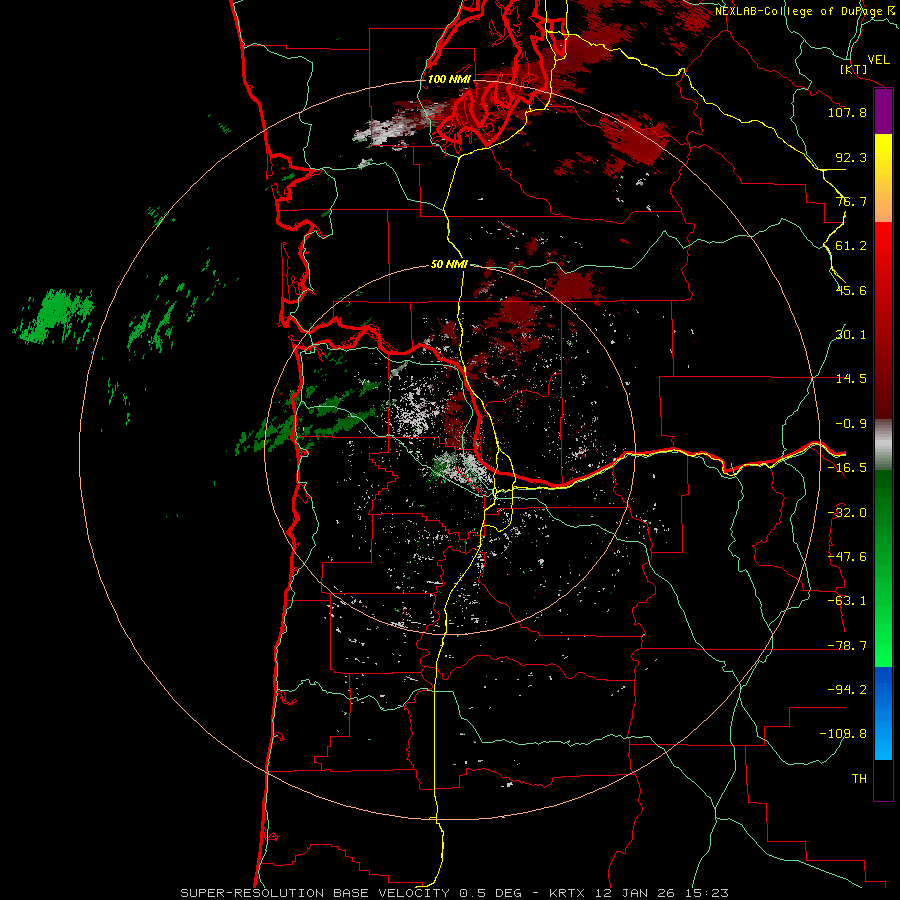Click the -32.0 scale value
The width and height of the screenshot is (900, 900).
847,513
